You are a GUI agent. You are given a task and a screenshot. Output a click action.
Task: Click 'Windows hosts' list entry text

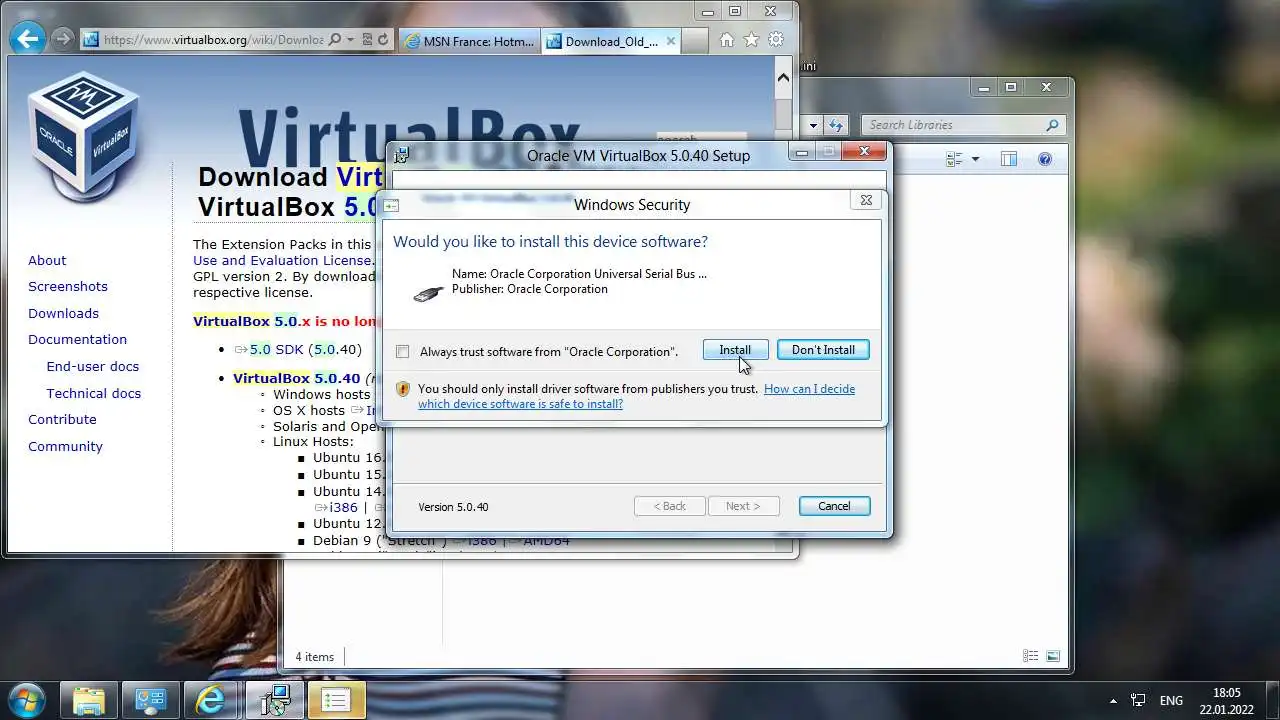coord(321,394)
